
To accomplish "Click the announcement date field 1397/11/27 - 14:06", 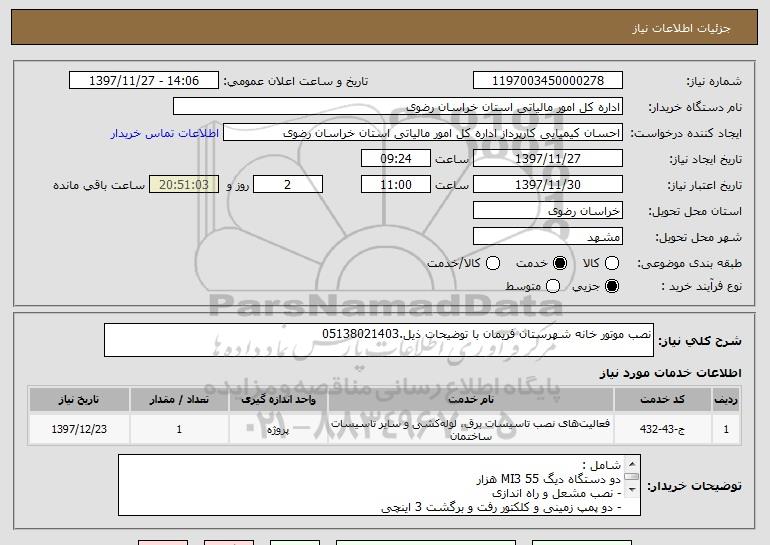I will pos(144,80).
